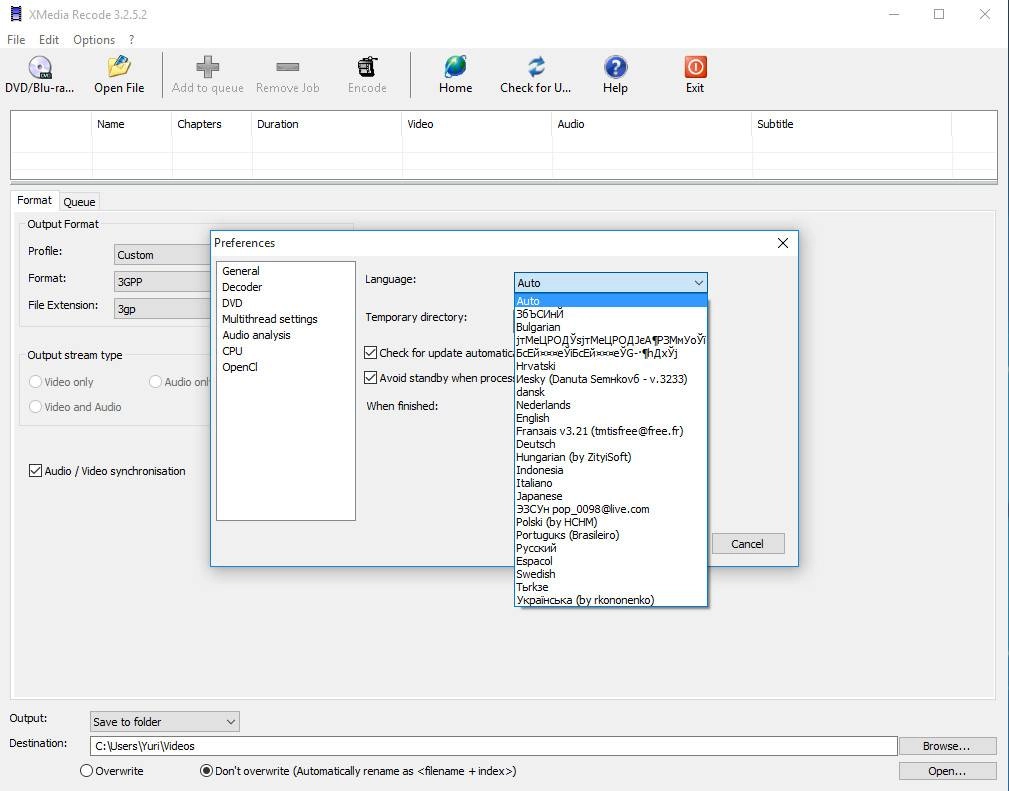Choose Italiano in the language list
Image resolution: width=1009 pixels, height=791 pixels.
click(611, 483)
